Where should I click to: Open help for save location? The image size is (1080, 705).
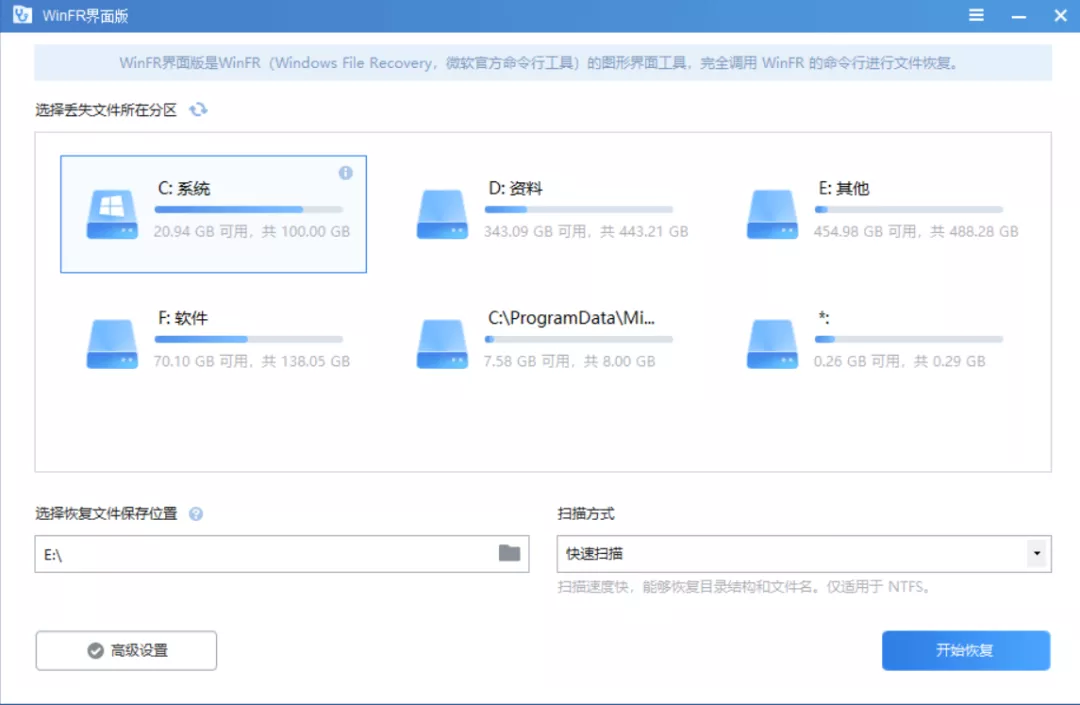(196, 514)
